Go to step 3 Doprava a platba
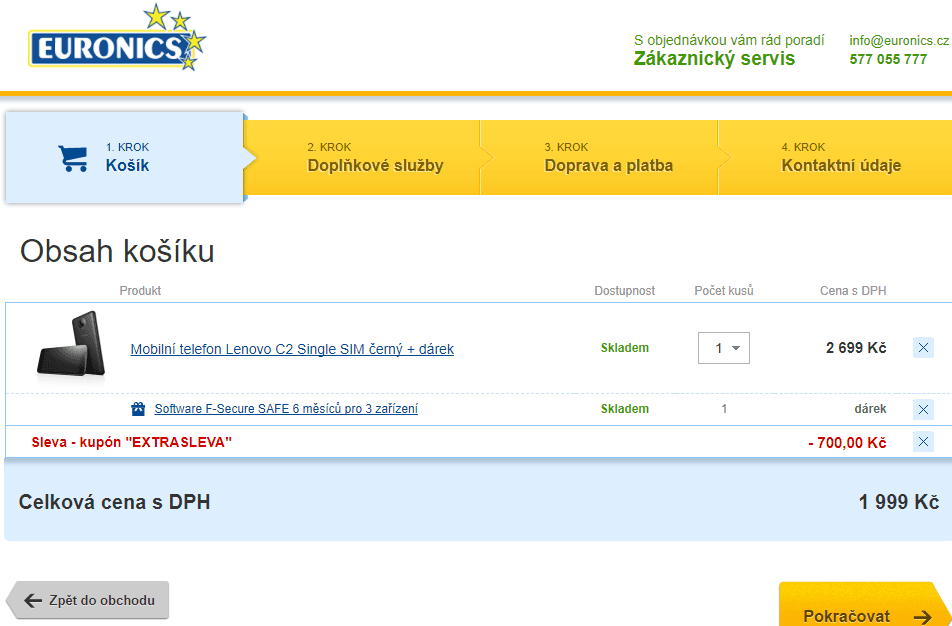 point(599,157)
